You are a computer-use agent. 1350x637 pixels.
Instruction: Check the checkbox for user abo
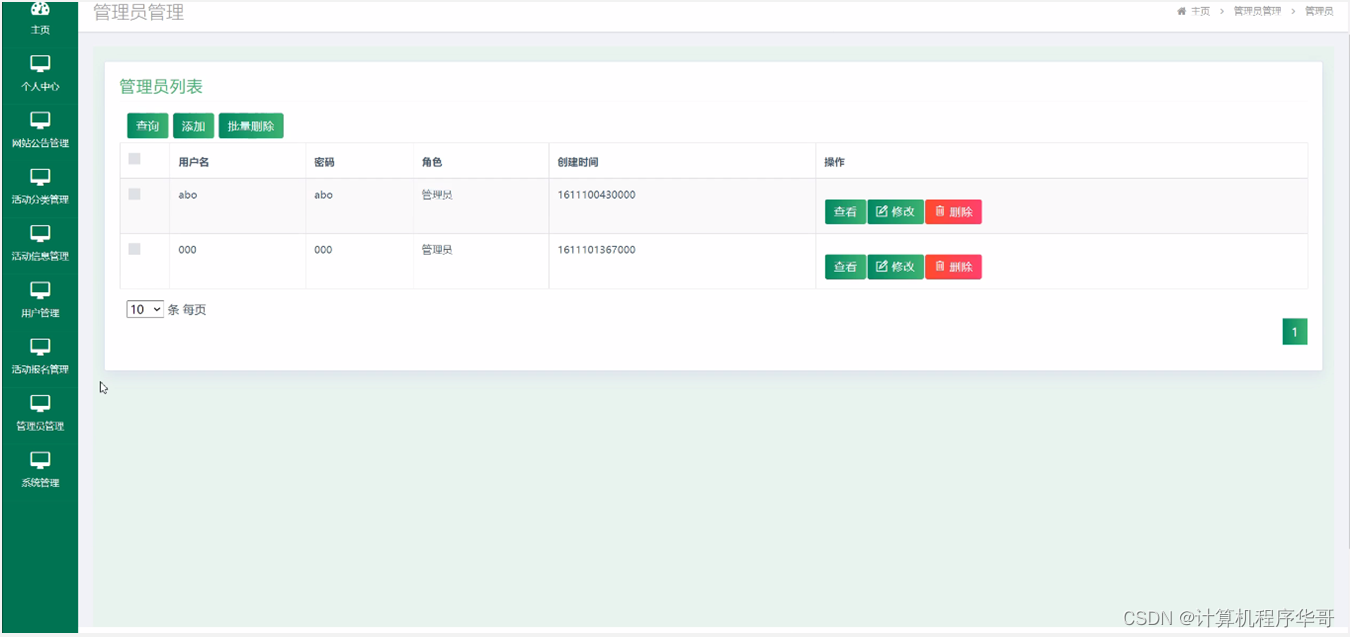pyautogui.click(x=135, y=194)
